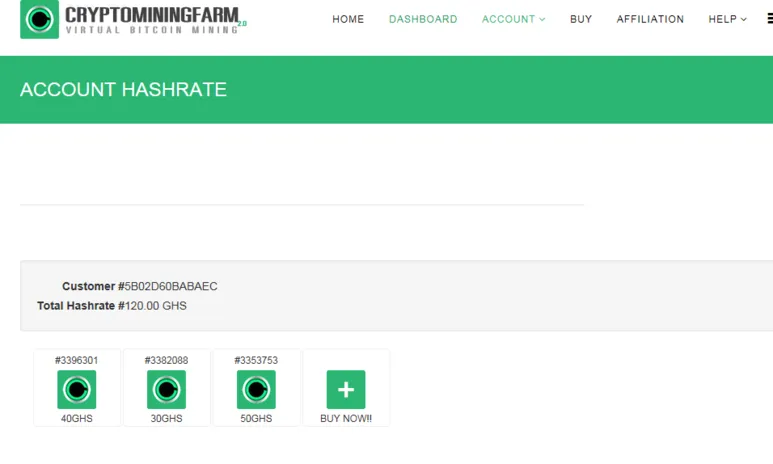Open the 50GHS miner icon #3353753
The image size is (773, 464).
click(256, 390)
